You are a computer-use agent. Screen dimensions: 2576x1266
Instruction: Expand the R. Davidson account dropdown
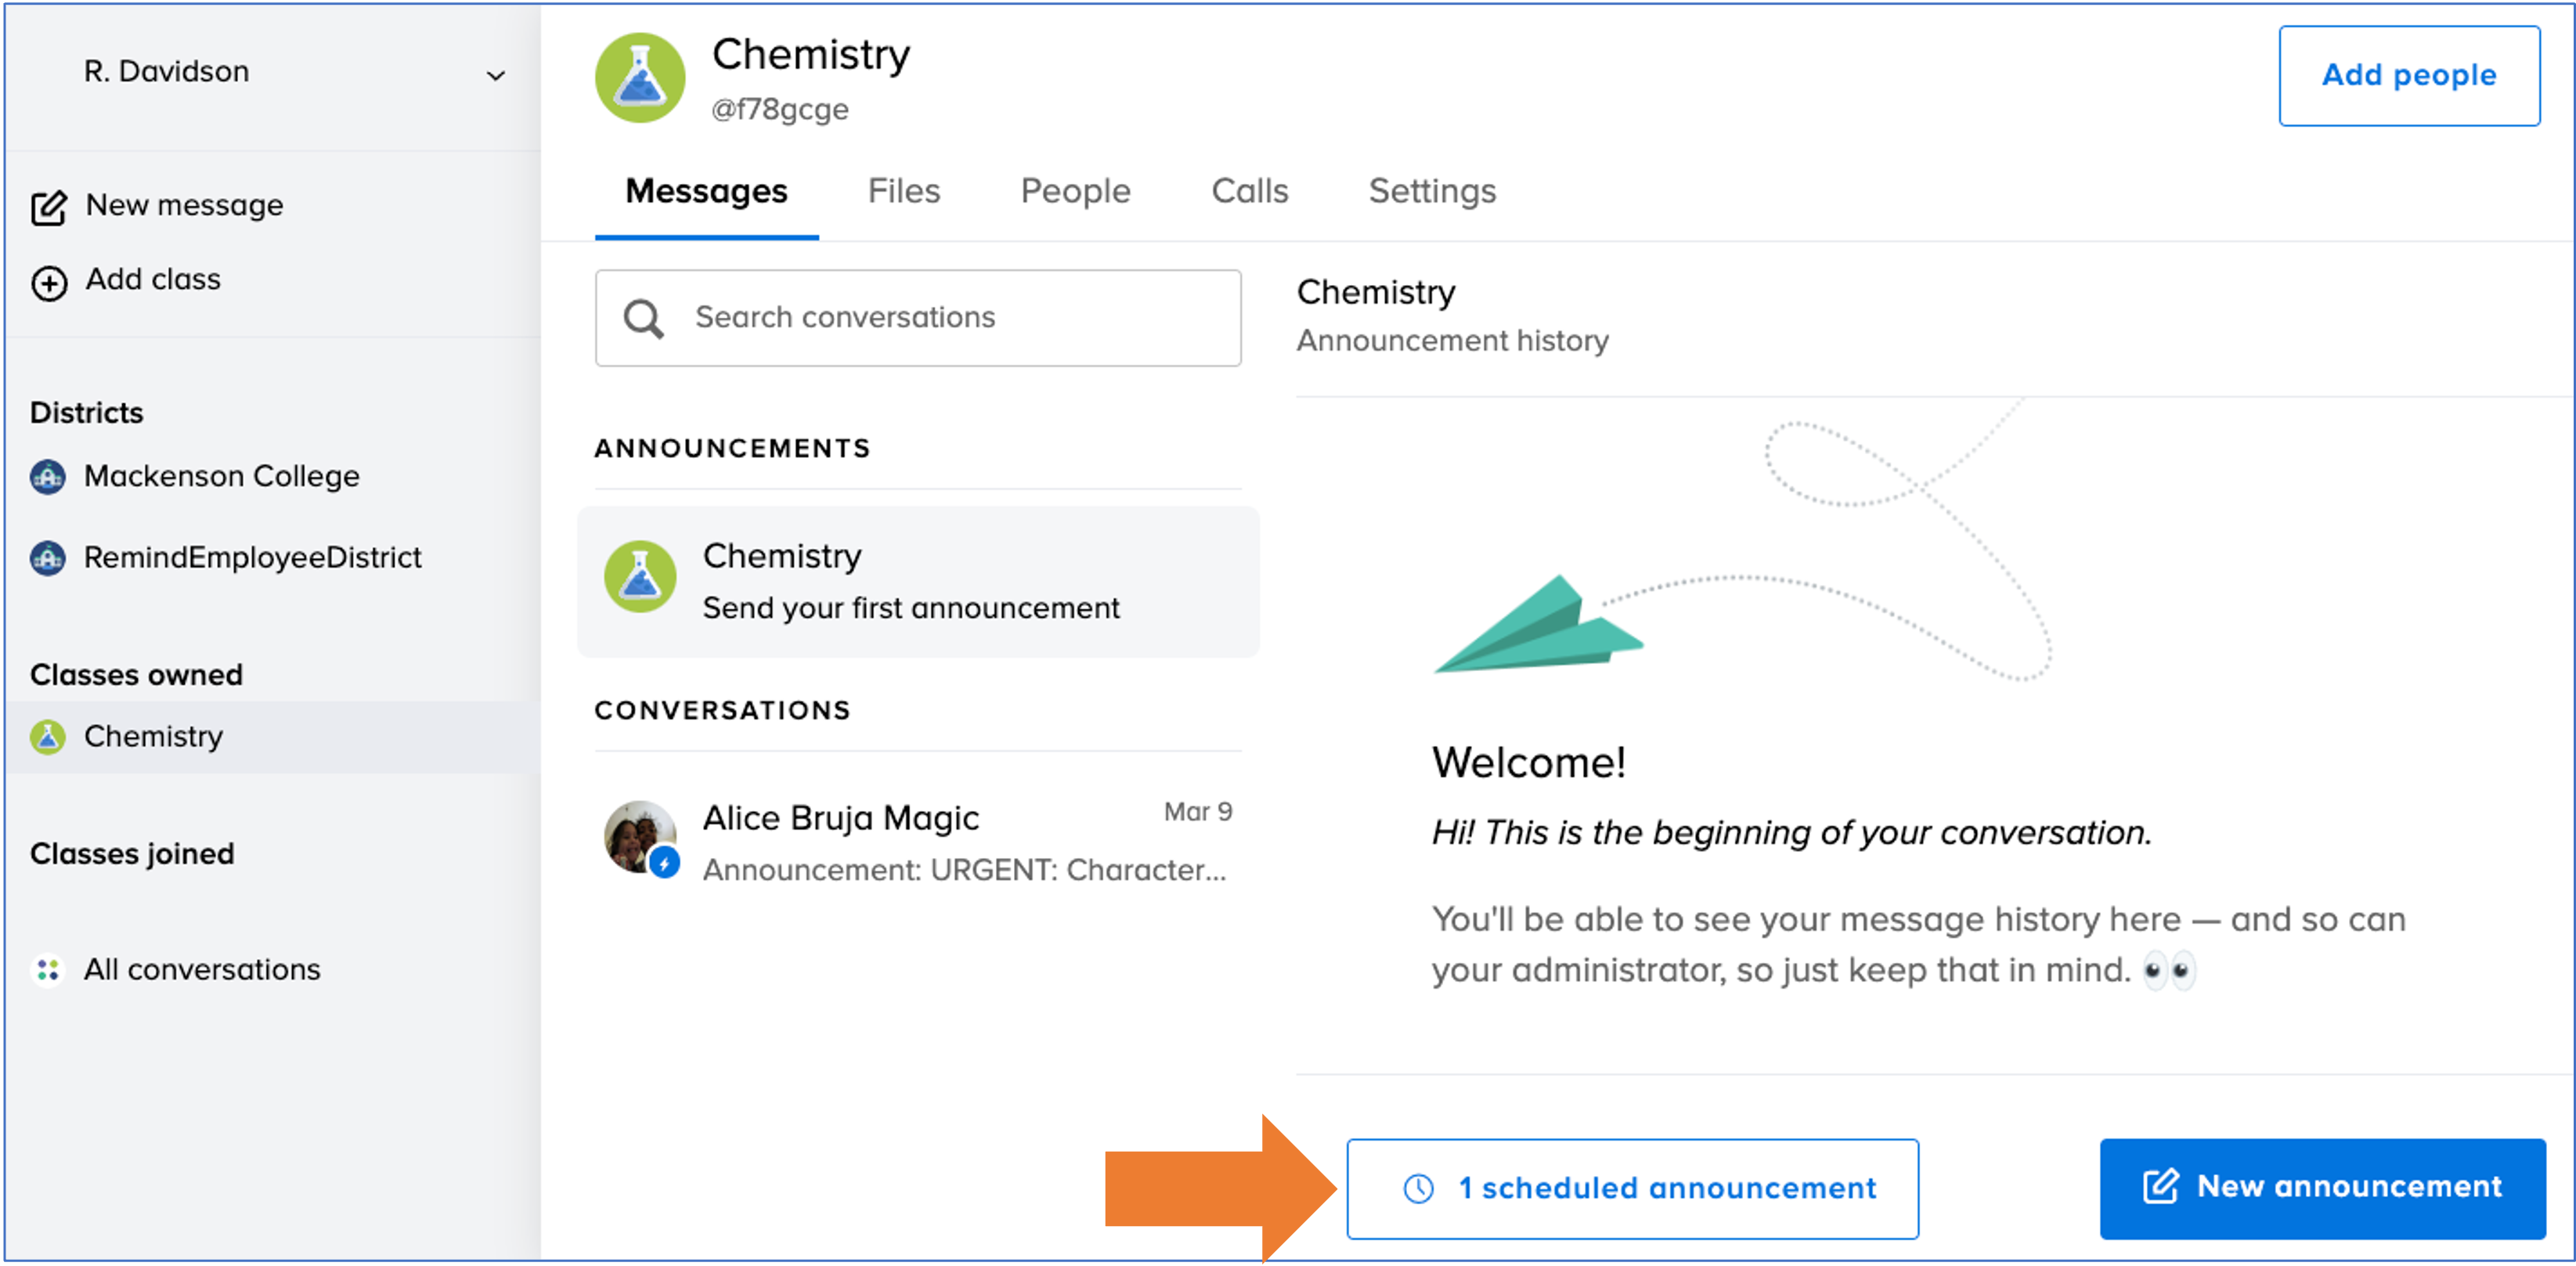(495, 75)
